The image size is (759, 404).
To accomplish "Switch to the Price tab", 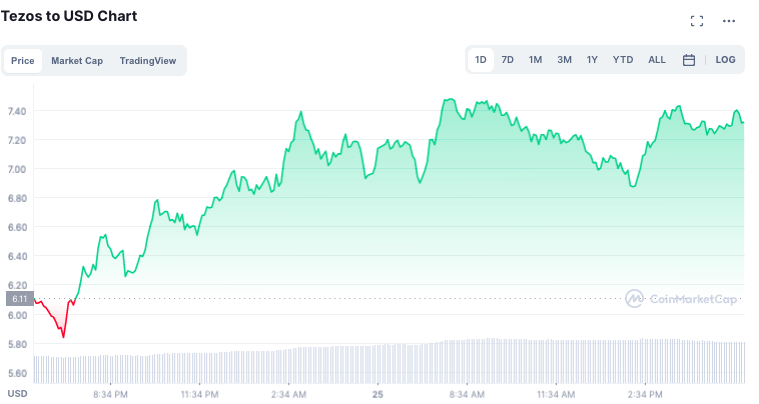I will tap(22, 61).
